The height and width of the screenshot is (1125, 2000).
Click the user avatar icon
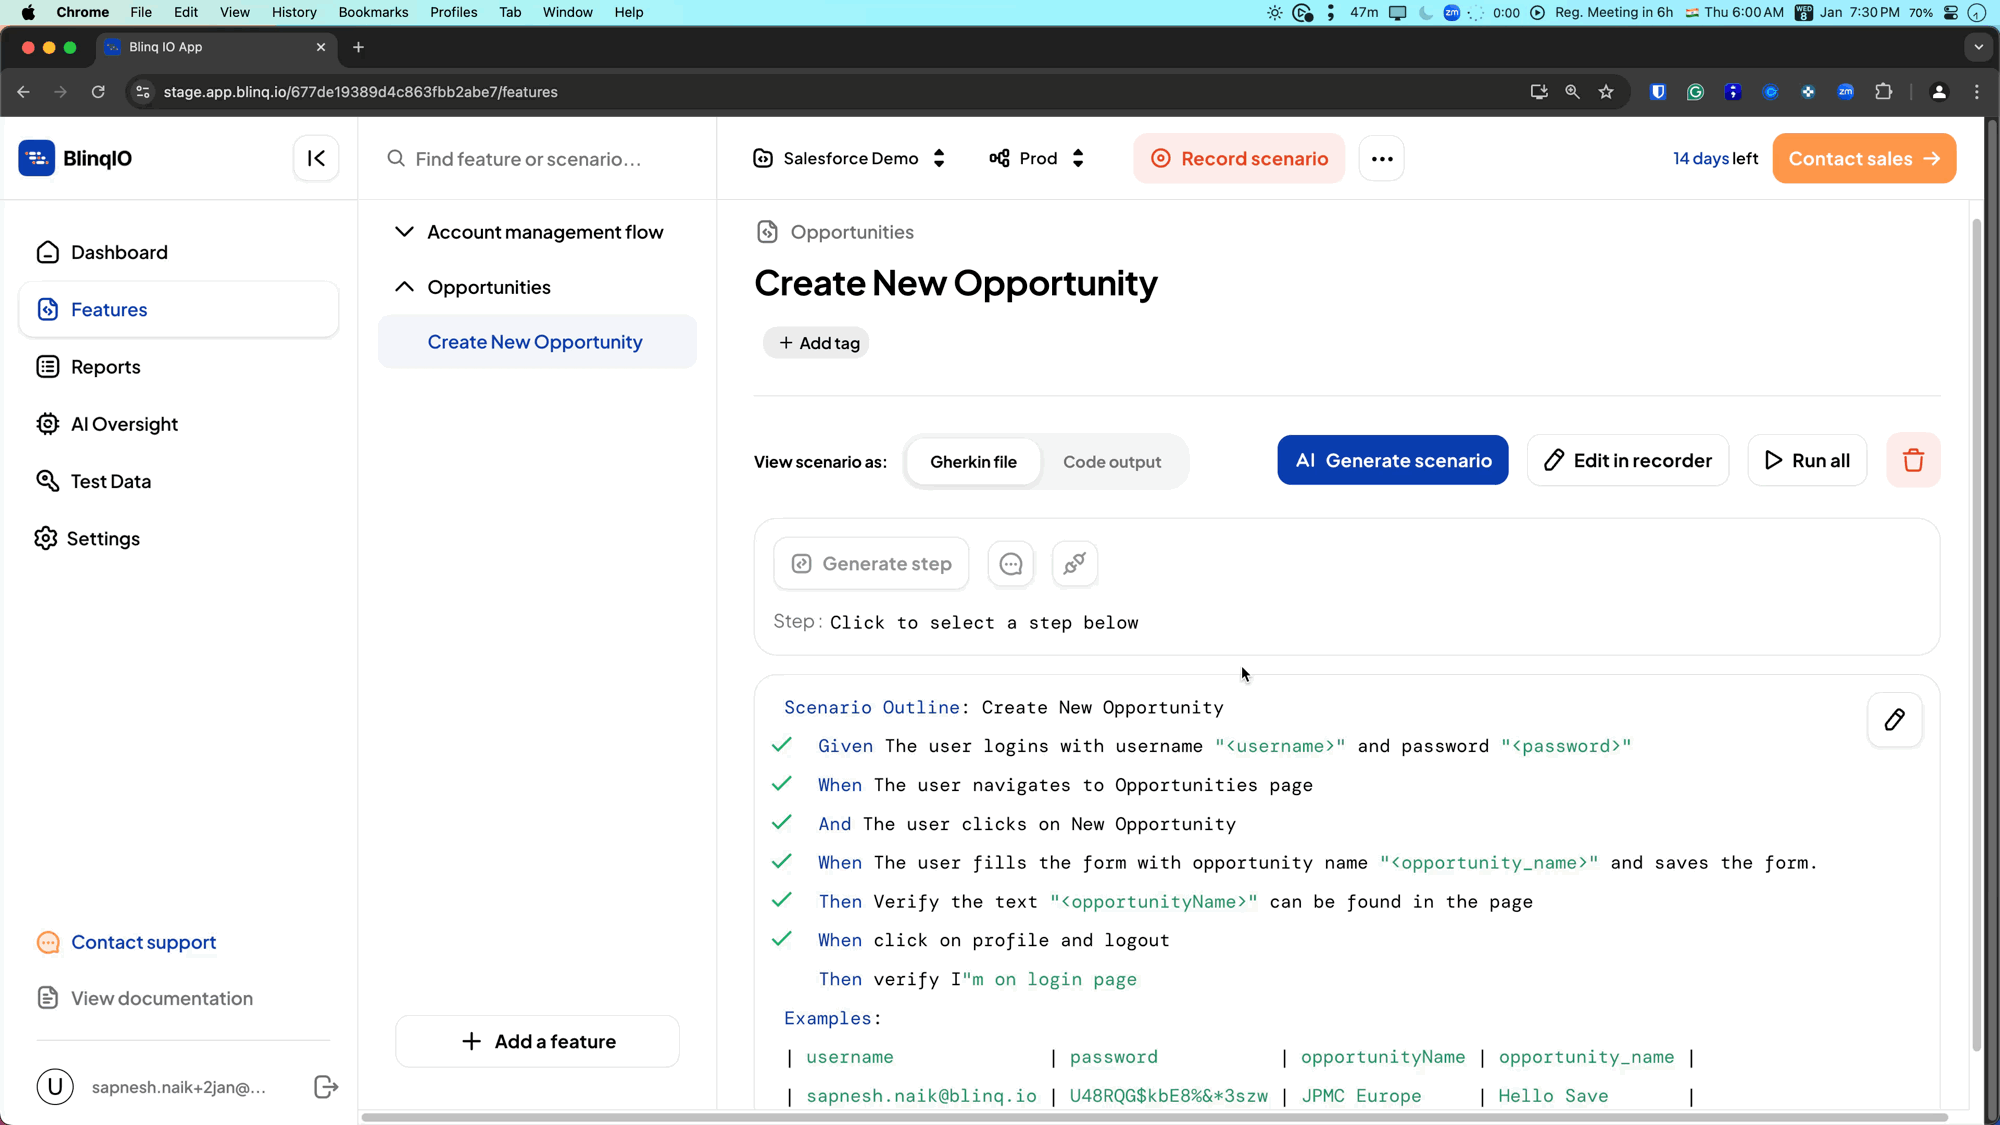pos(55,1087)
